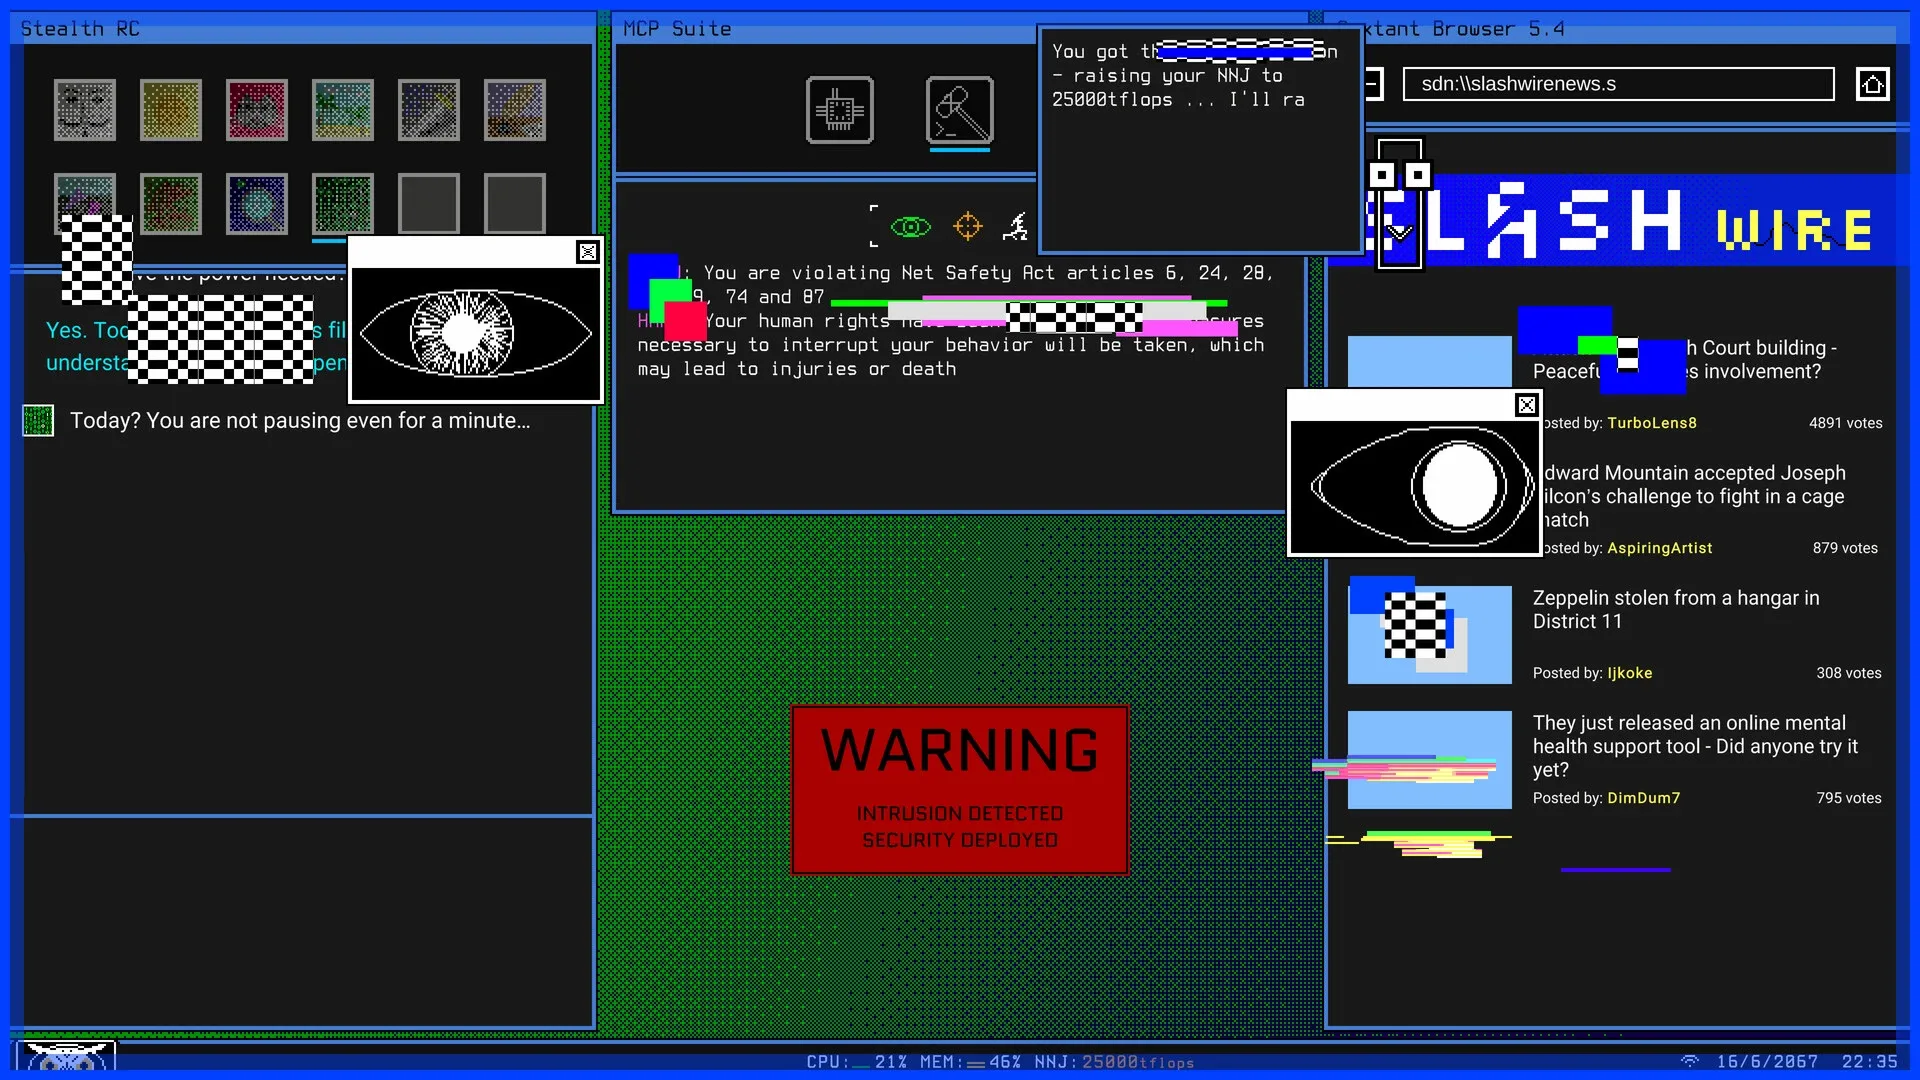Click the pixel-face logo above the SLASH WIRE banner
Image resolution: width=1920 pixels, height=1080 pixels.
coord(1400,175)
